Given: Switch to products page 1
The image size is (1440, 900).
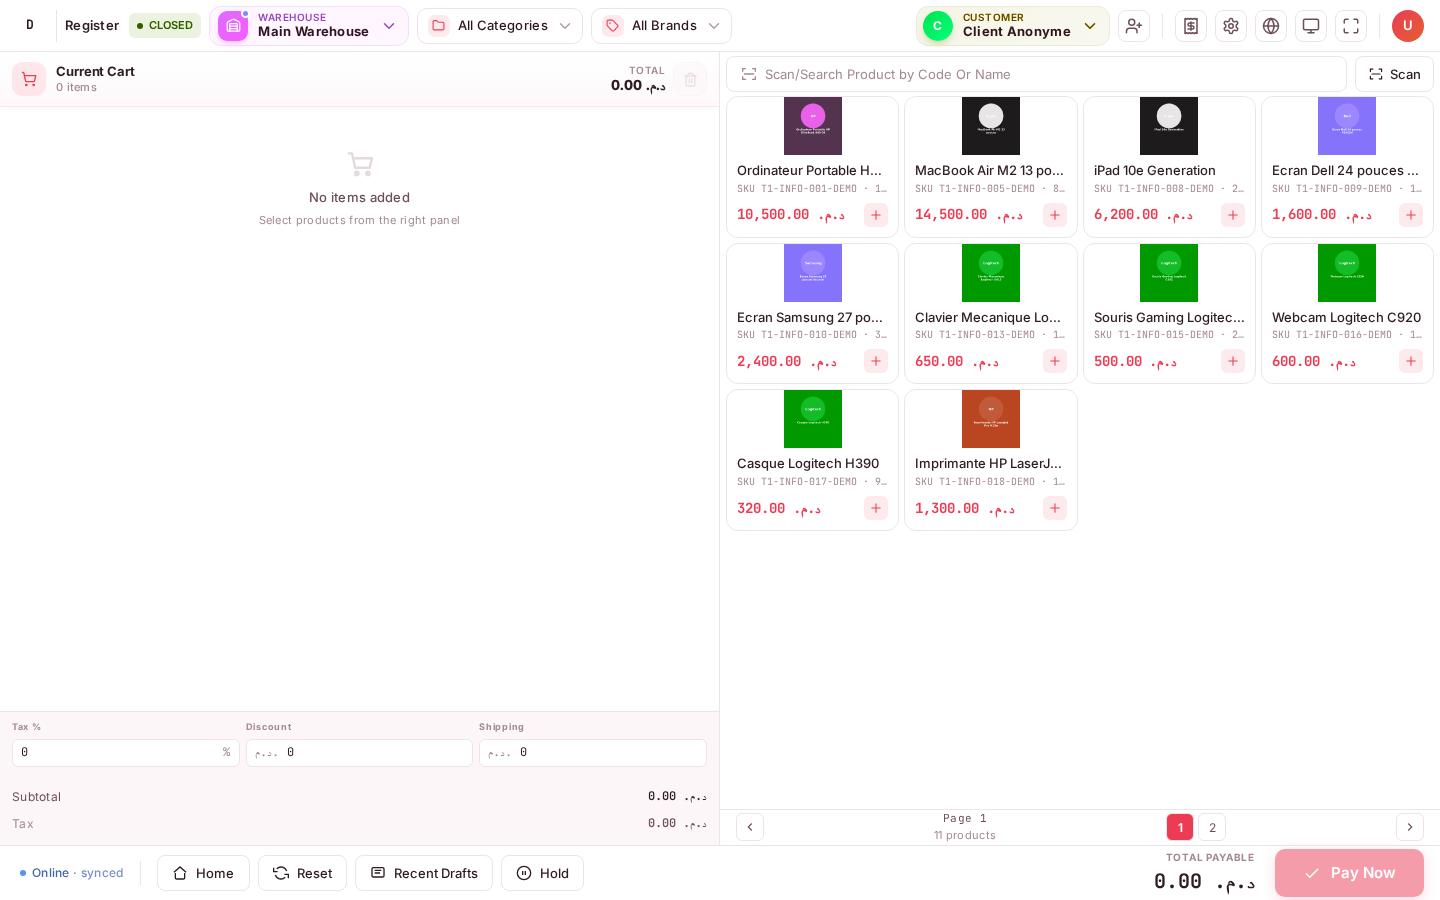Looking at the screenshot, I should pos(1180,827).
